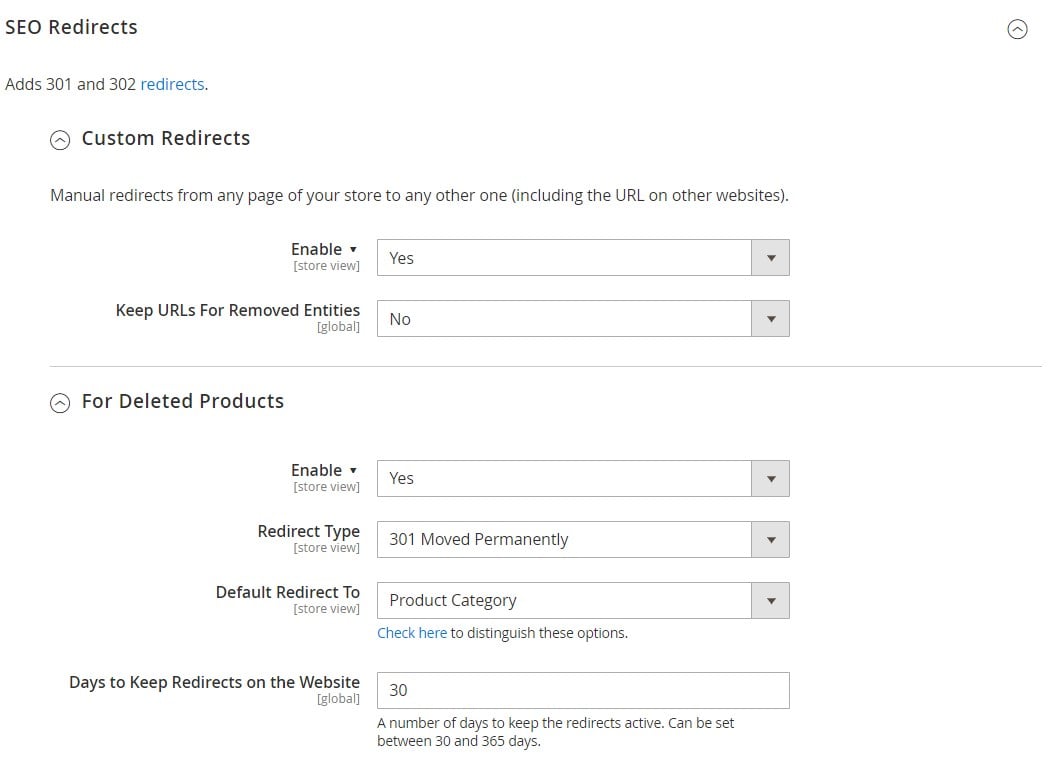The height and width of the screenshot is (770, 1052).
Task: Click the Redirect Type label
Action: [309, 531]
